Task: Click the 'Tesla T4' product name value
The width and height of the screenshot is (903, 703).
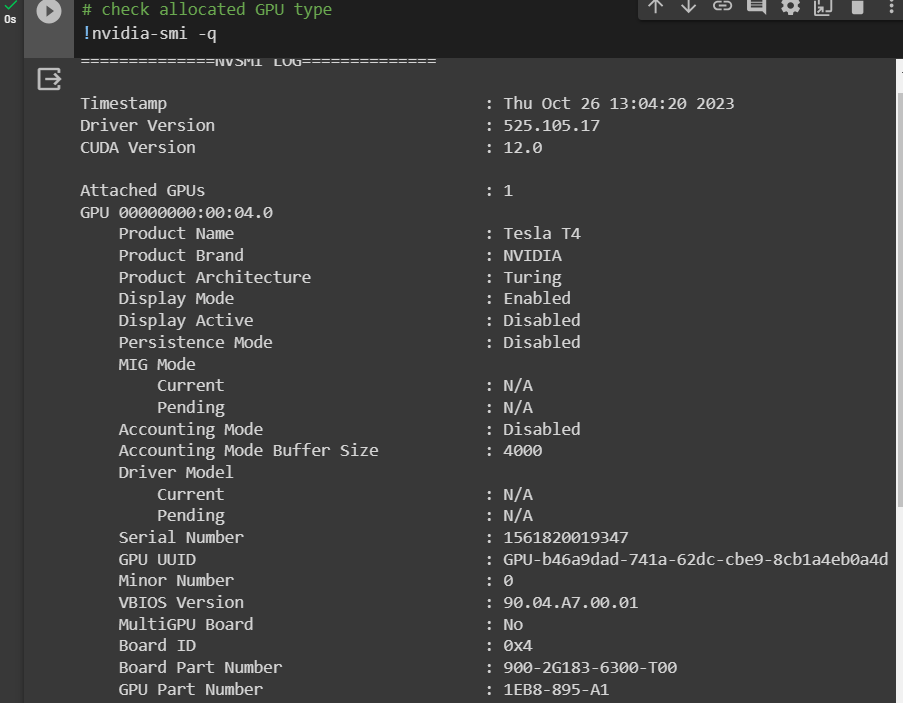Action: [x=542, y=233]
